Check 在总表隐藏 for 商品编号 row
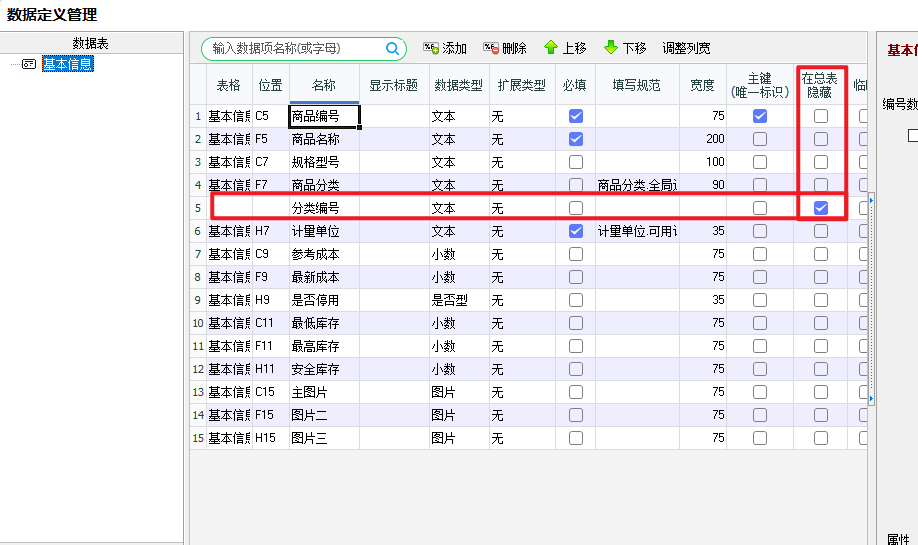This screenshot has height=545, width=918. 821,116
